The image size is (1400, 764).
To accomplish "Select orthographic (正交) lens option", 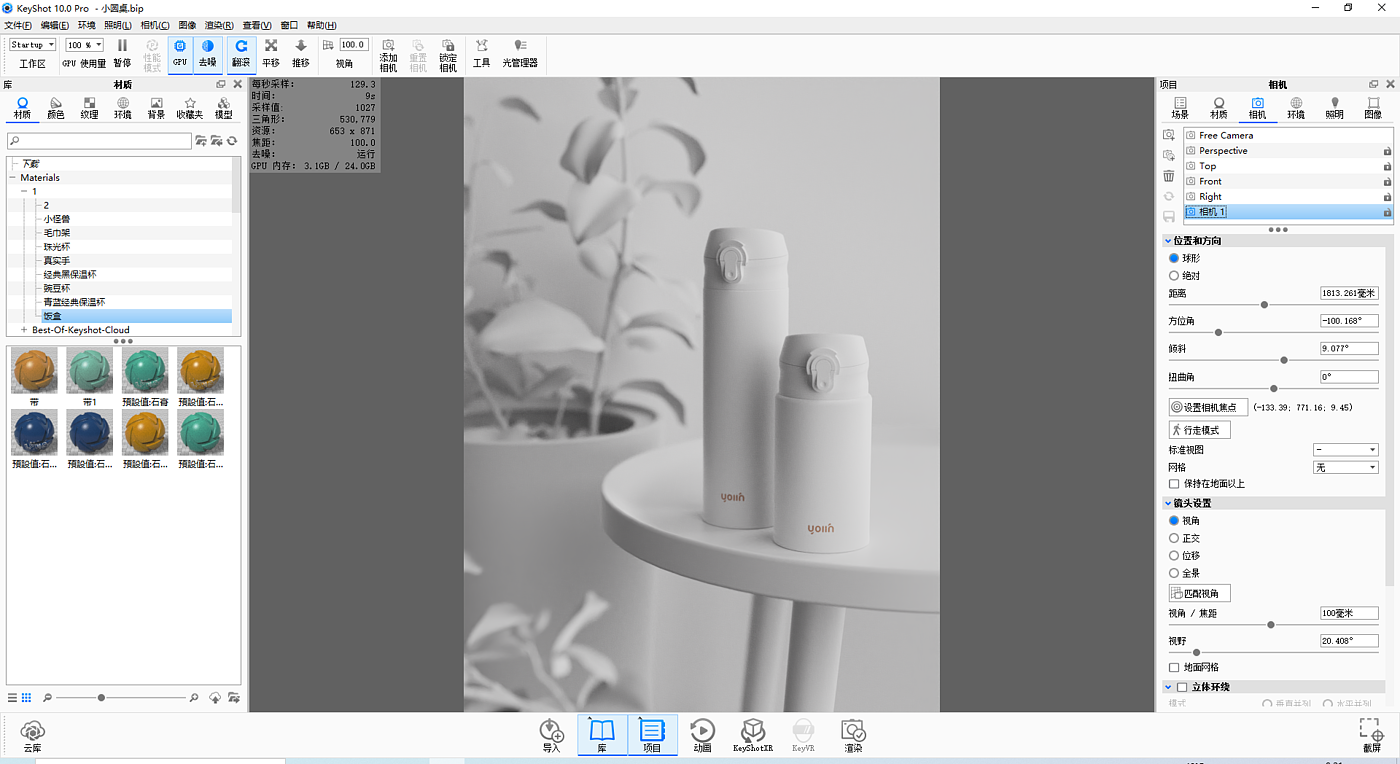I will 1174,538.
